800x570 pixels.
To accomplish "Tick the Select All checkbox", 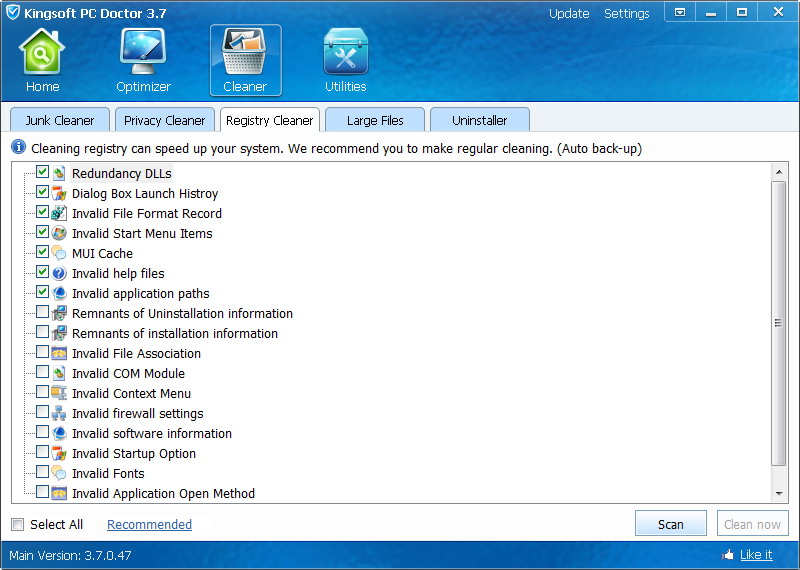I will [18, 524].
